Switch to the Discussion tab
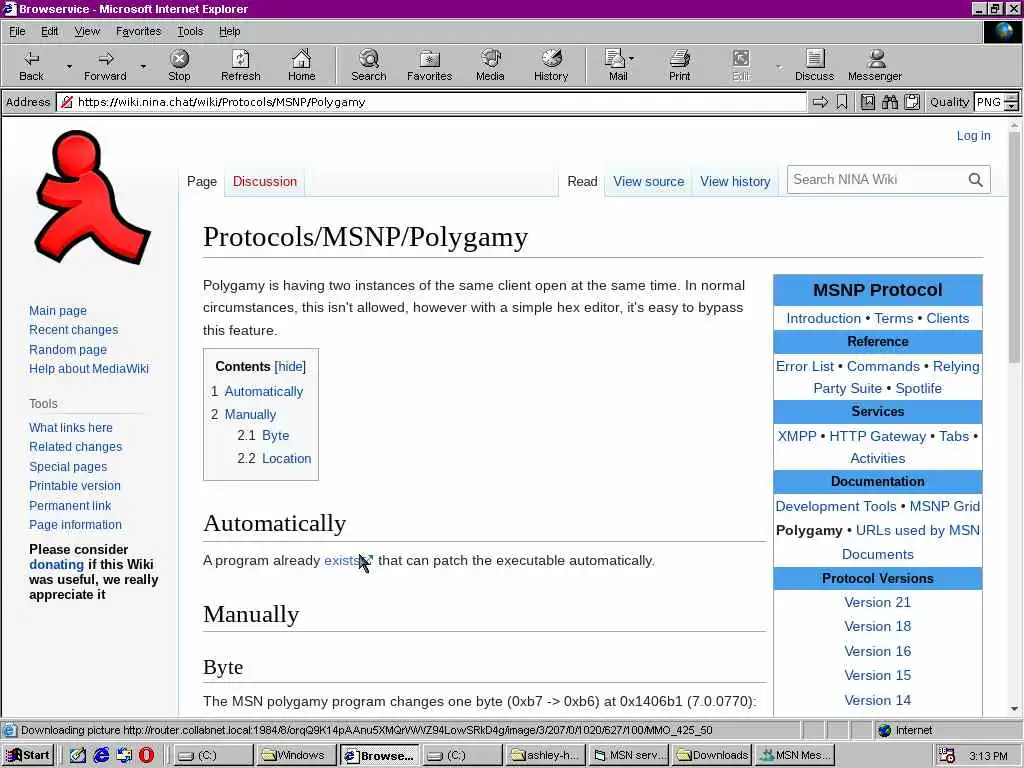This screenshot has height=768, width=1024. coord(264,182)
